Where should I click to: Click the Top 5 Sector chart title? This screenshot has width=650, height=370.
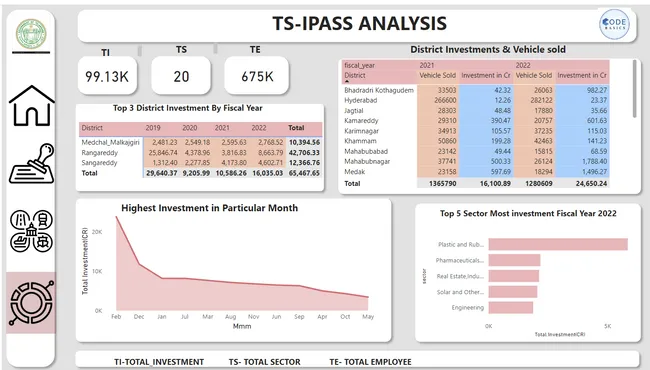tap(528, 213)
